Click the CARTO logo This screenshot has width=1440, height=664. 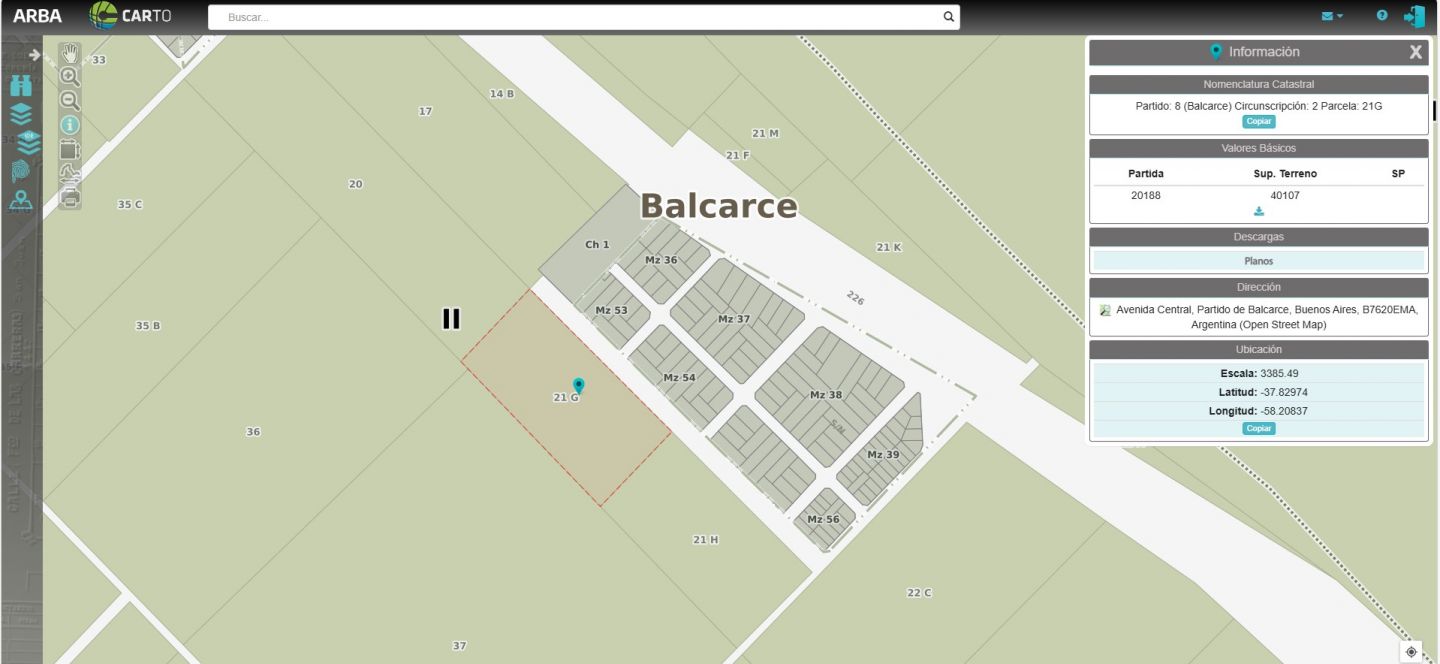coord(130,16)
